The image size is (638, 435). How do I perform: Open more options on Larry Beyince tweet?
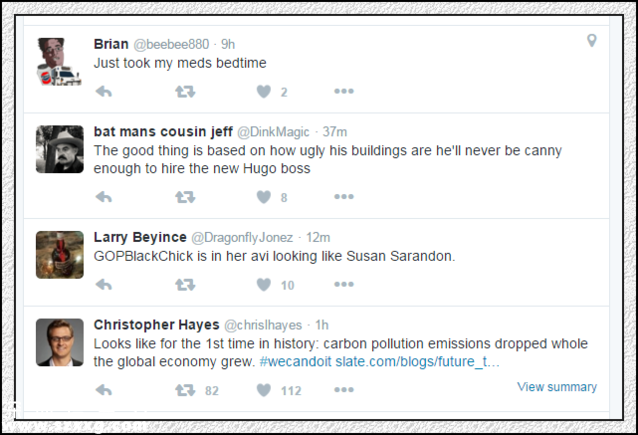tap(344, 284)
